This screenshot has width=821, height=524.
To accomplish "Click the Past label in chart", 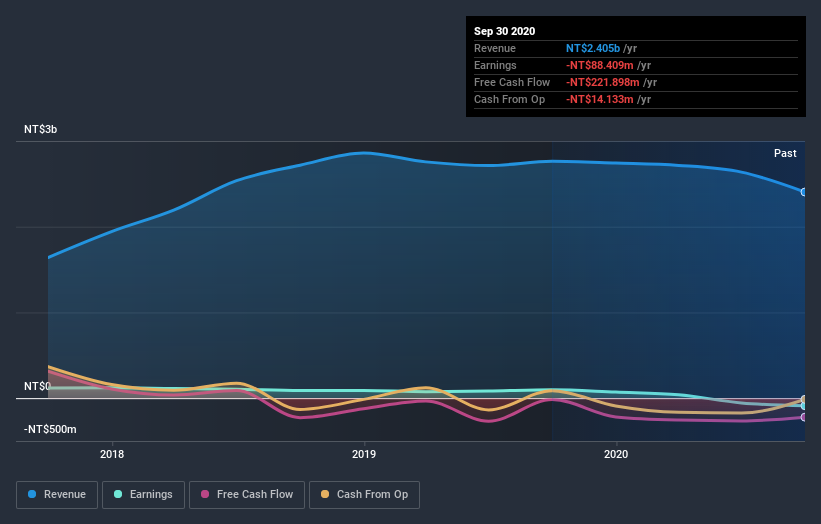I will click(785, 153).
